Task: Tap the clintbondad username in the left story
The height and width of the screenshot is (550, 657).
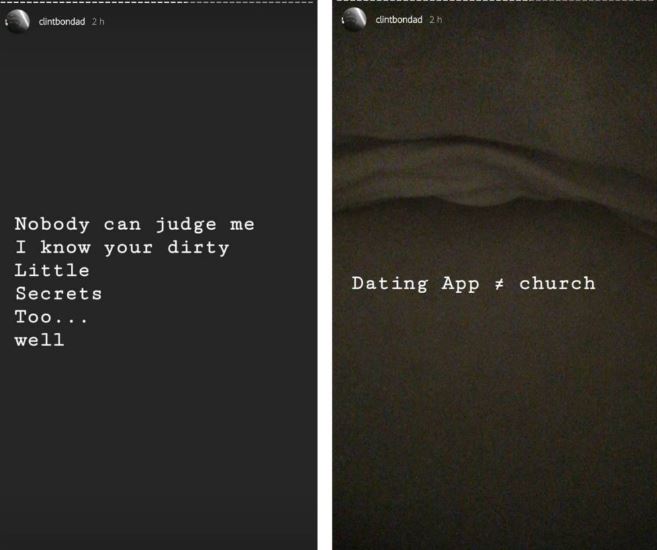Action: (x=62, y=21)
